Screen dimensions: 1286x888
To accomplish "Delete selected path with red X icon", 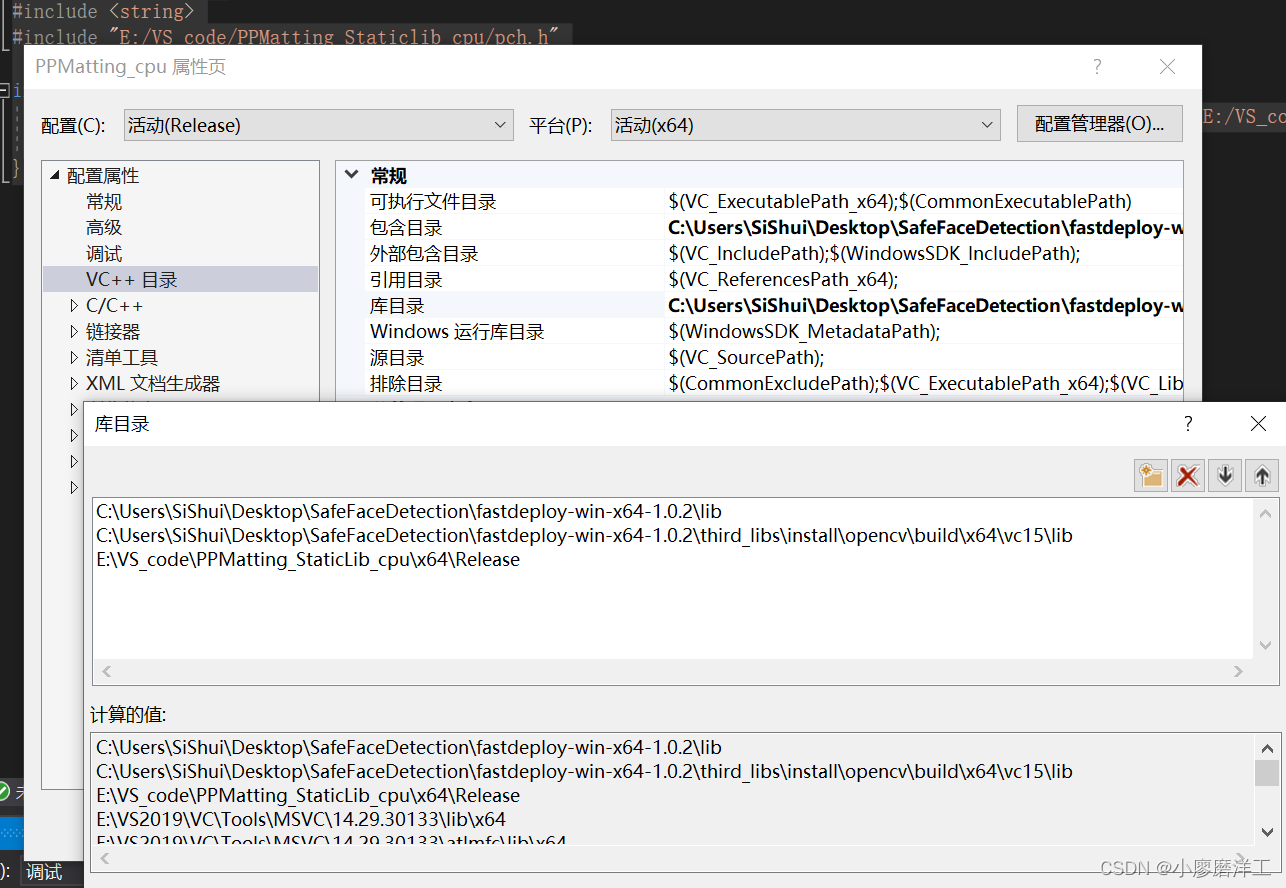I will (1188, 475).
